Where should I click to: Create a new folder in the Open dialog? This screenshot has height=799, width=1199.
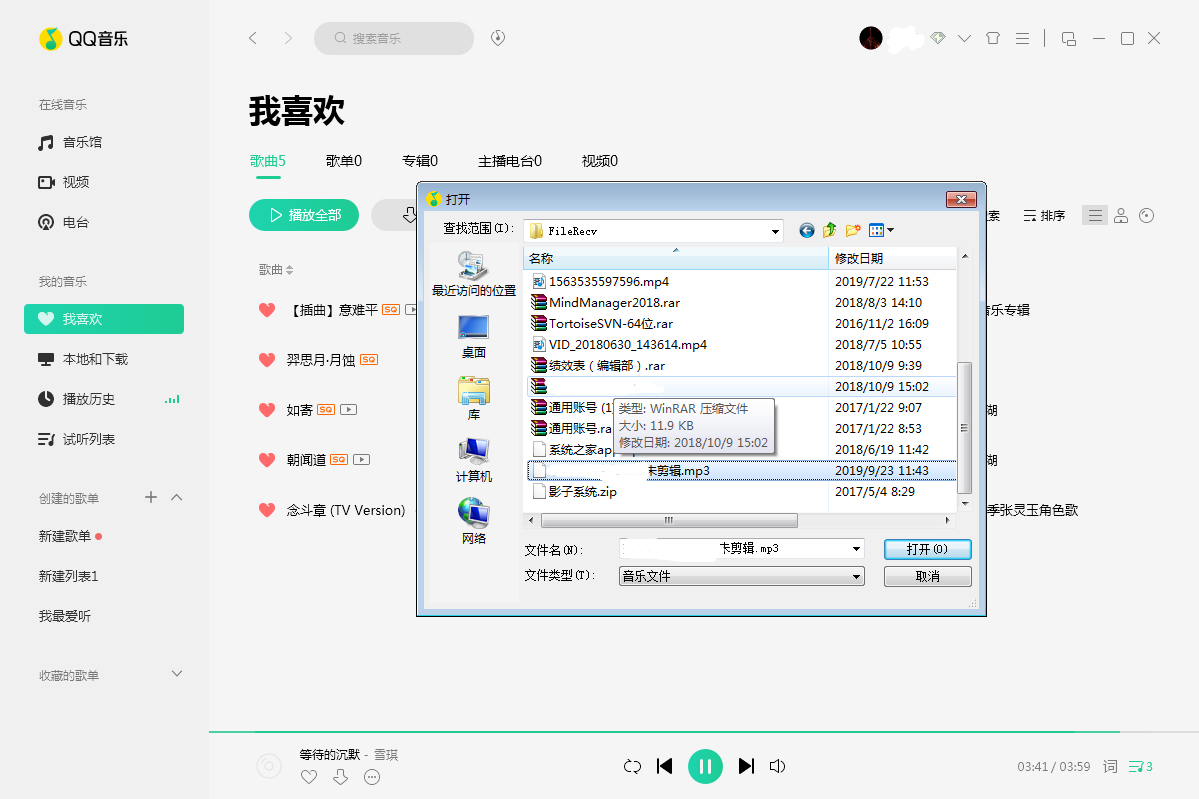852,230
